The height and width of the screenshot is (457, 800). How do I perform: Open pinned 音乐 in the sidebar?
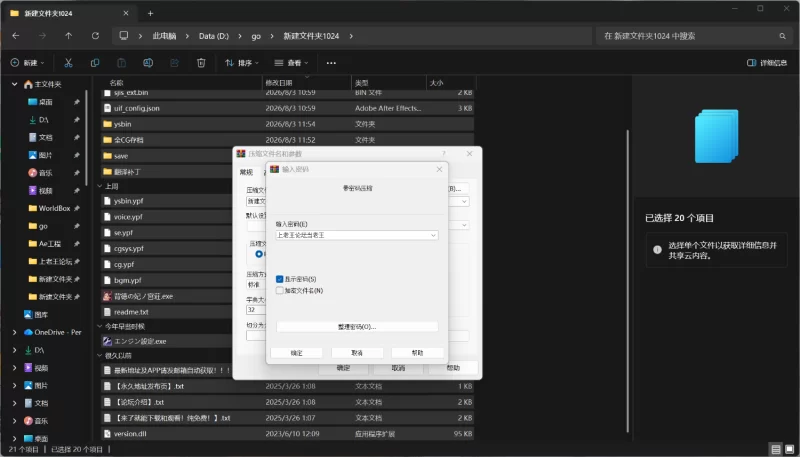[45, 173]
